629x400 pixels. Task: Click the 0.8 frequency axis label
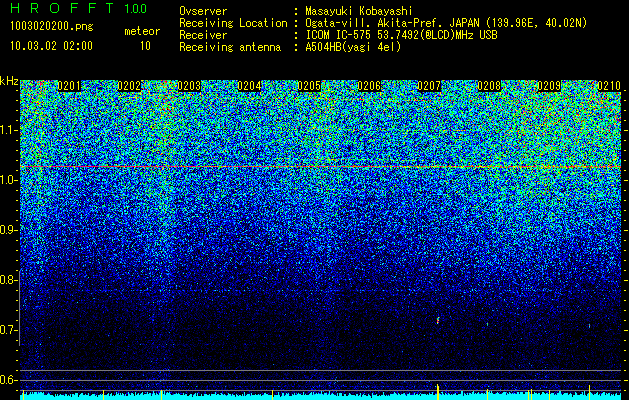point(8,280)
